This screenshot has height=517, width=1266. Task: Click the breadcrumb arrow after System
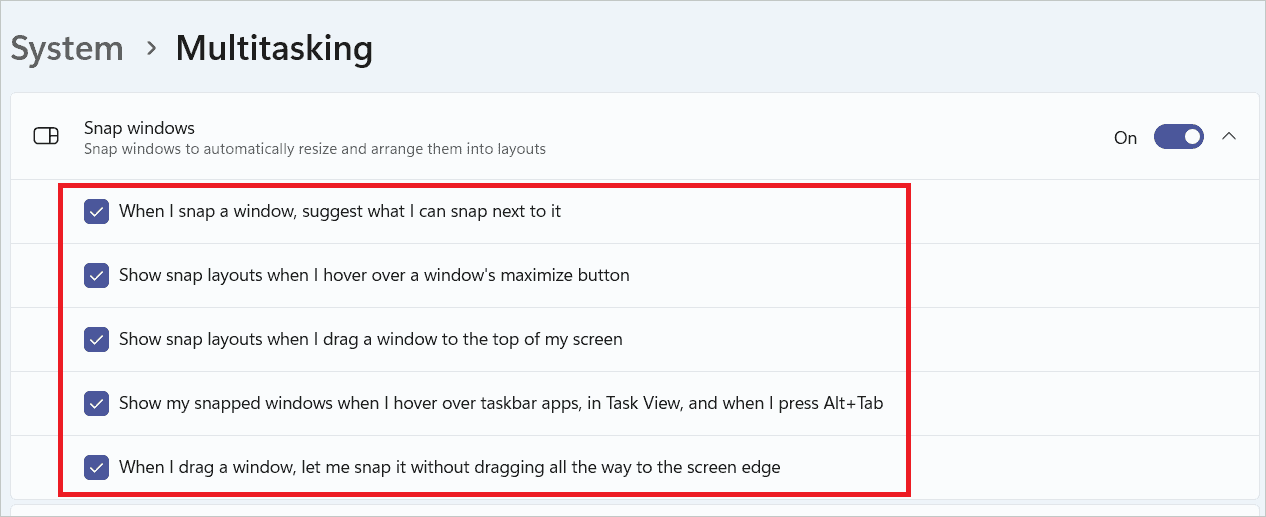(150, 48)
